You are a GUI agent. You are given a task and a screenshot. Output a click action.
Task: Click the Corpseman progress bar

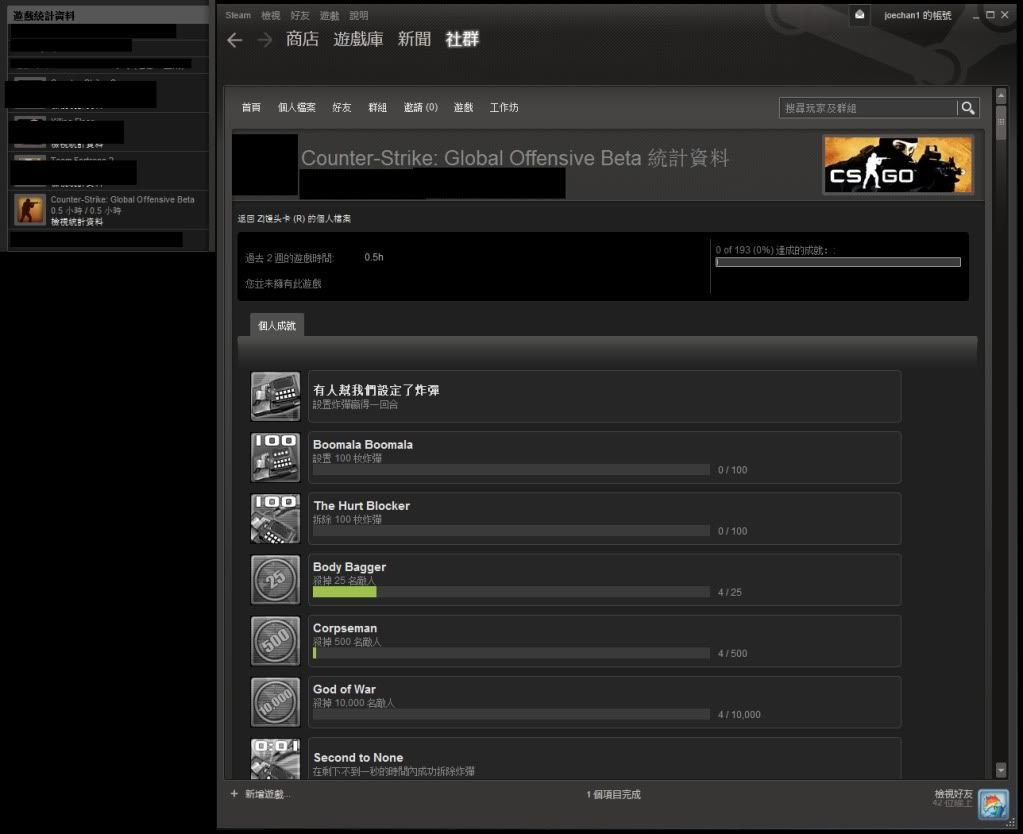[511, 653]
